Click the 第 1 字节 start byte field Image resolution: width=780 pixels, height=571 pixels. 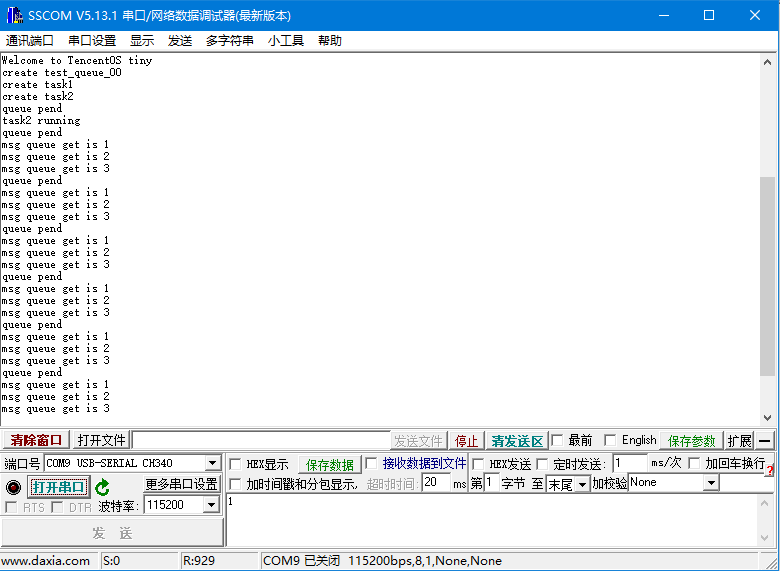[x=491, y=483]
